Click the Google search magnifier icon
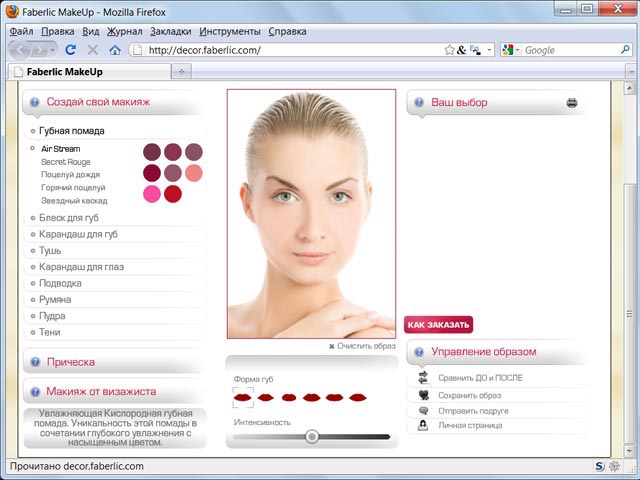This screenshot has height=480, width=640. [625, 50]
